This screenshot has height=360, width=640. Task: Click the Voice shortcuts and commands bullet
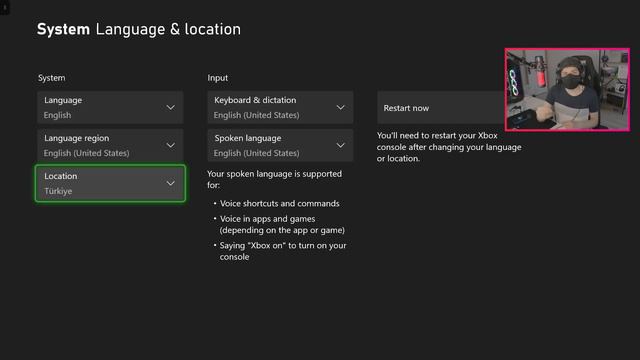(280, 203)
